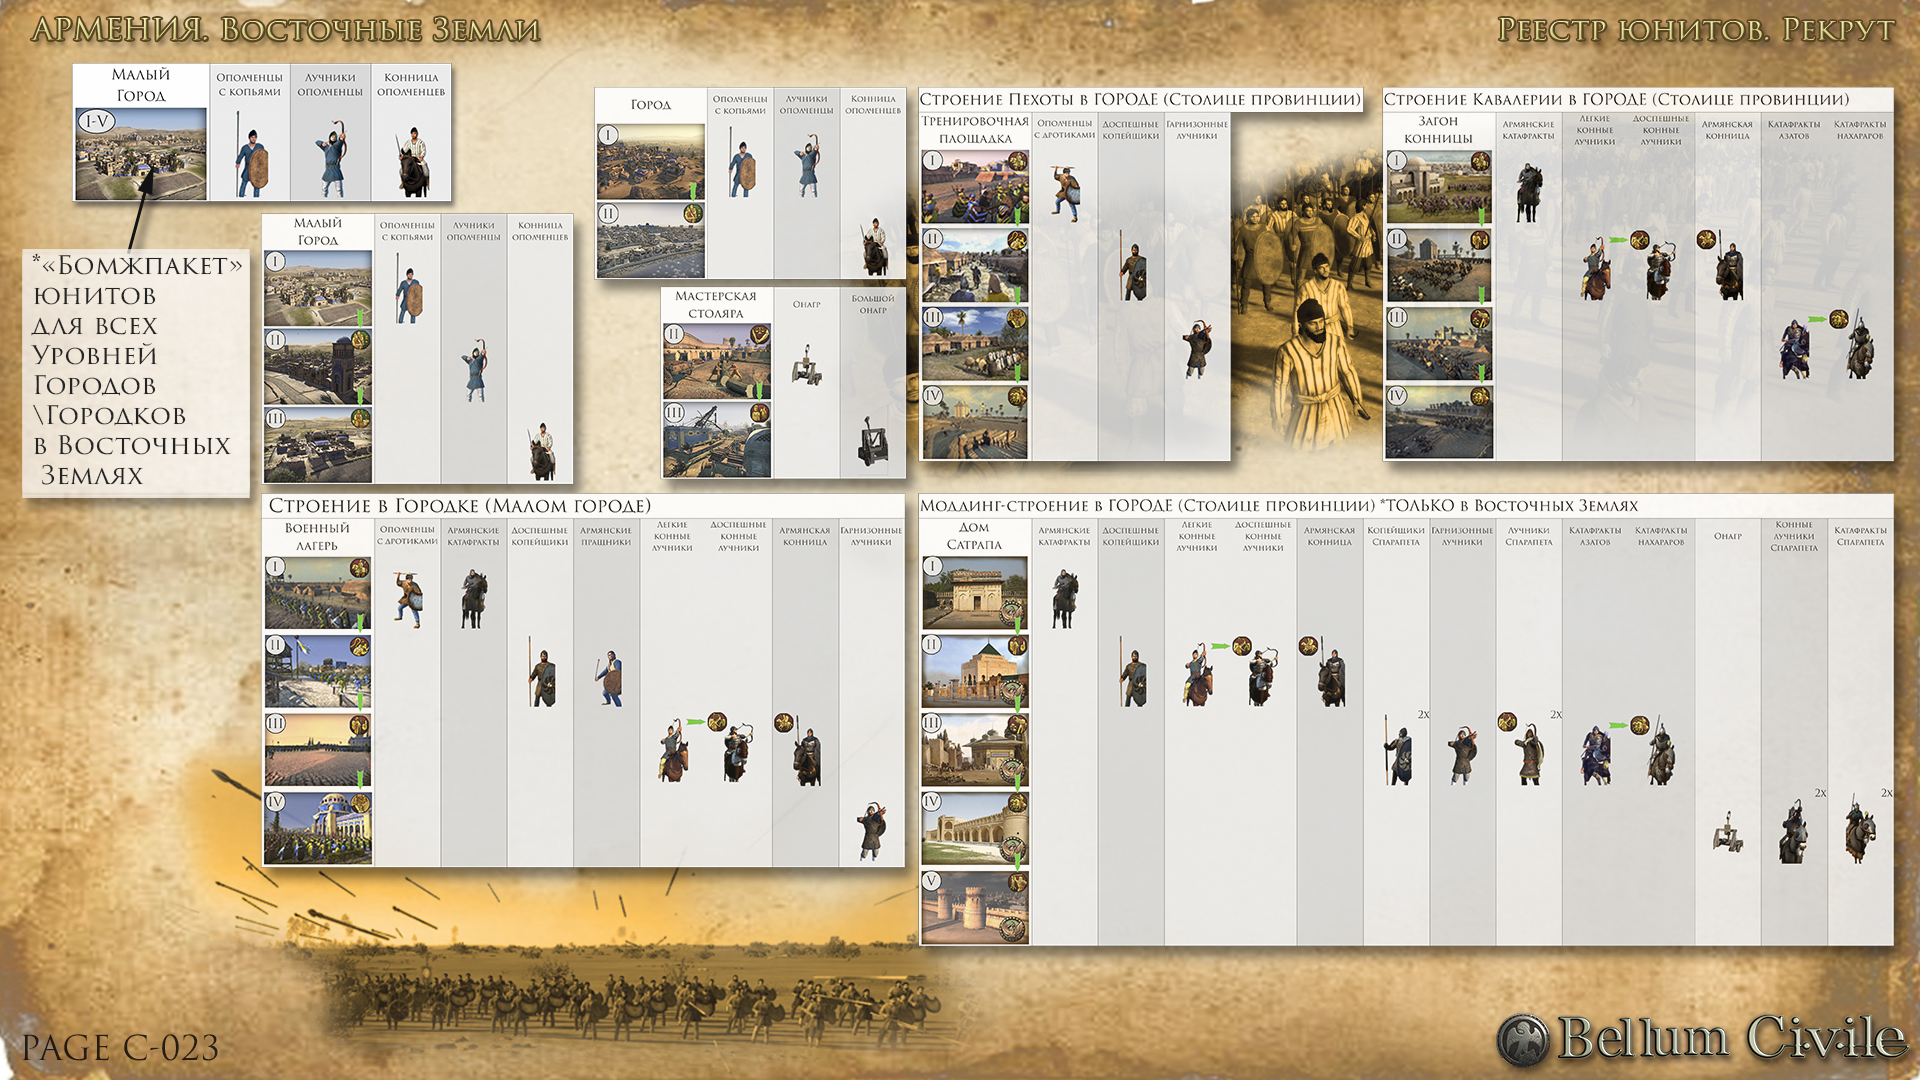The width and height of the screenshot is (1920, 1080).
Task: Open Дом сатрапа tier III thumbnail
Action: click(x=975, y=751)
